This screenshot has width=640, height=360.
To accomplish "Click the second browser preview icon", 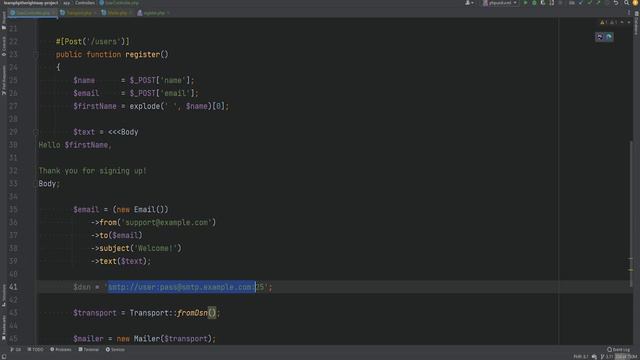I will tap(609, 37).
